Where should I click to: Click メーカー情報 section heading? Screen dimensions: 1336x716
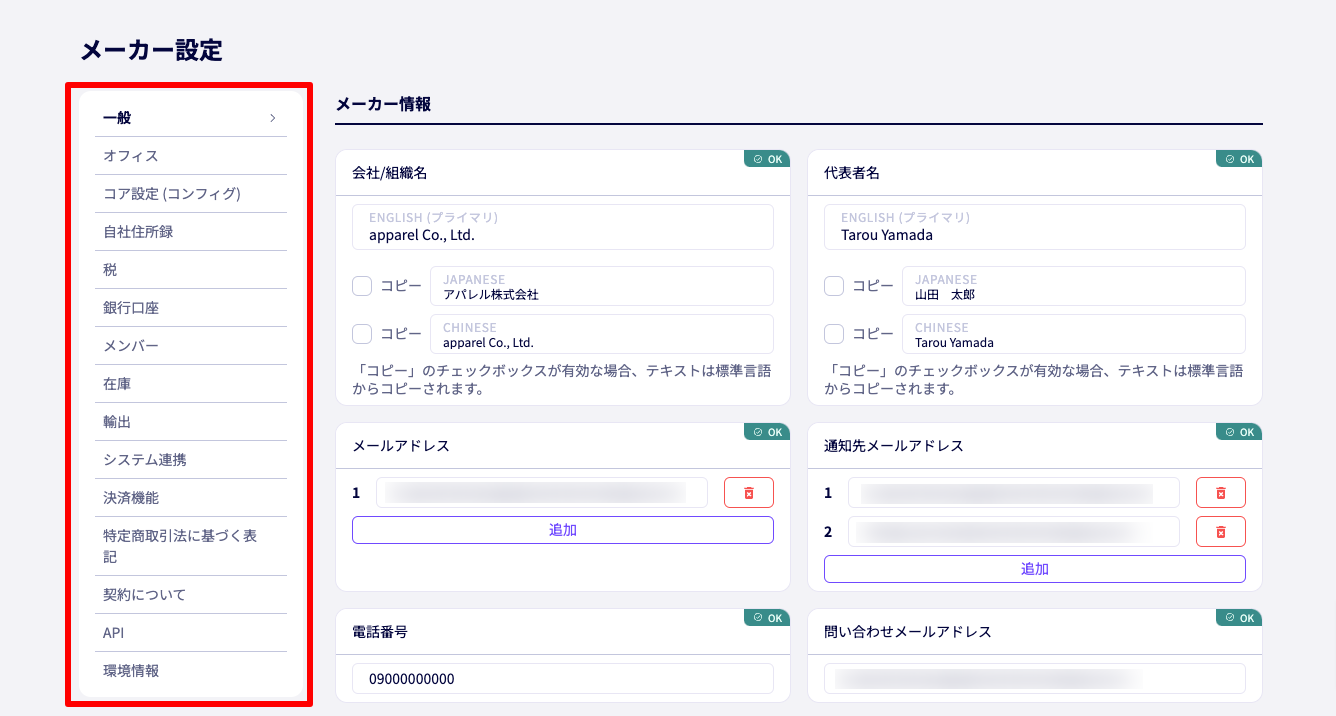tap(383, 104)
